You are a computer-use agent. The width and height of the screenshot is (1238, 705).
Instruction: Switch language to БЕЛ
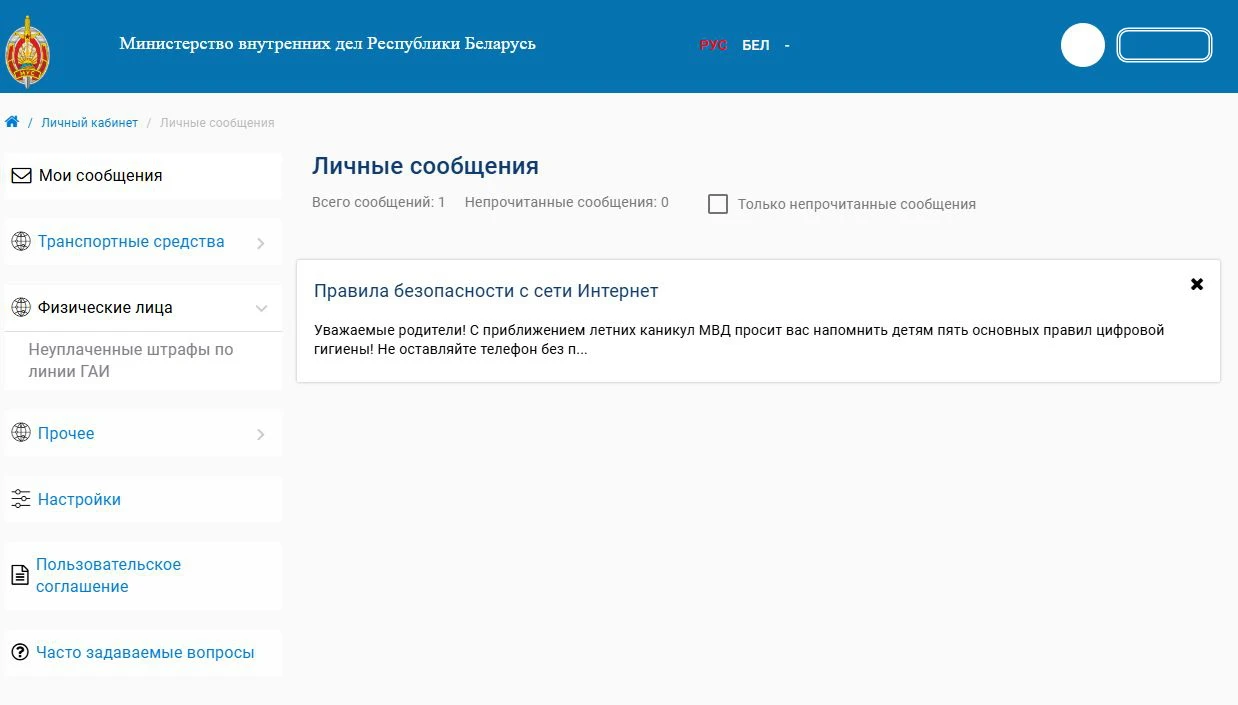[756, 45]
